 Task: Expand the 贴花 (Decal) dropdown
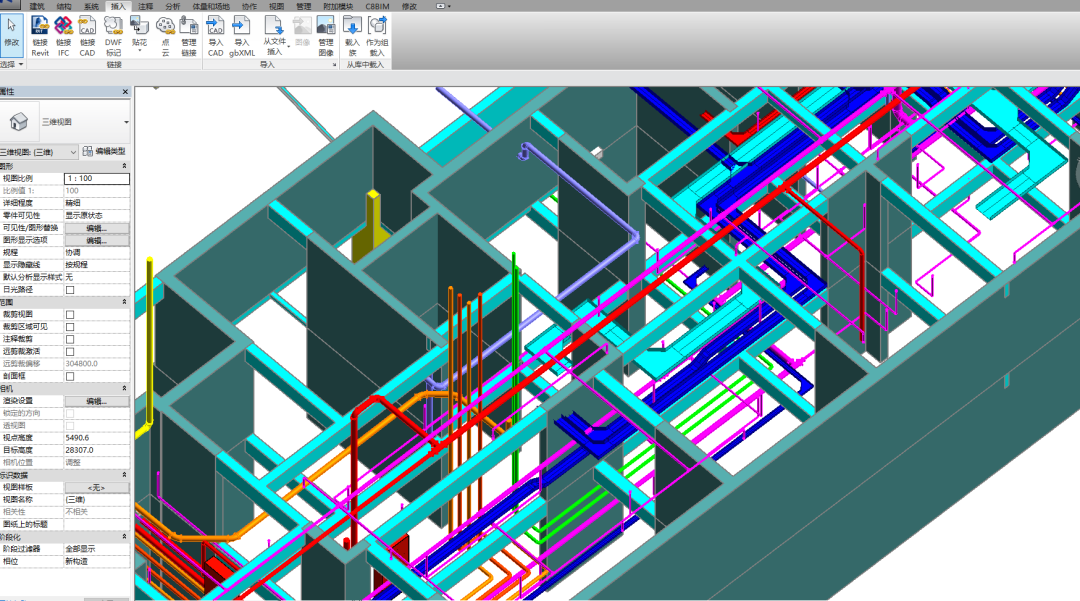139,51
